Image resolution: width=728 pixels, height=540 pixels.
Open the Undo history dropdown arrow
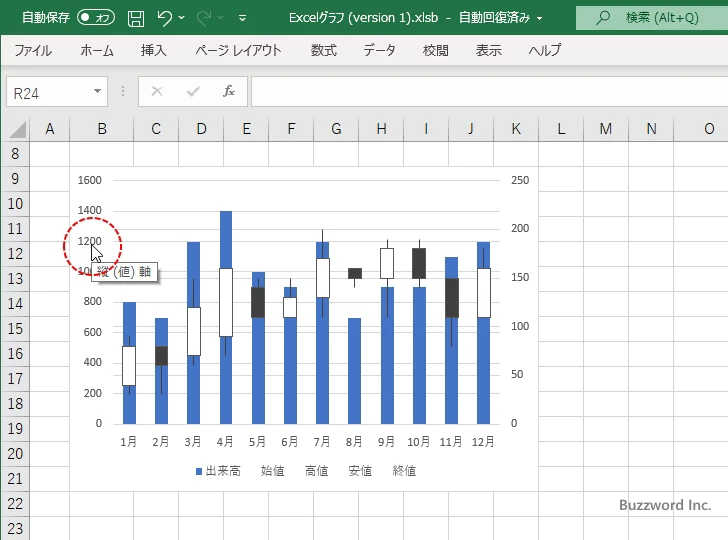pos(182,18)
